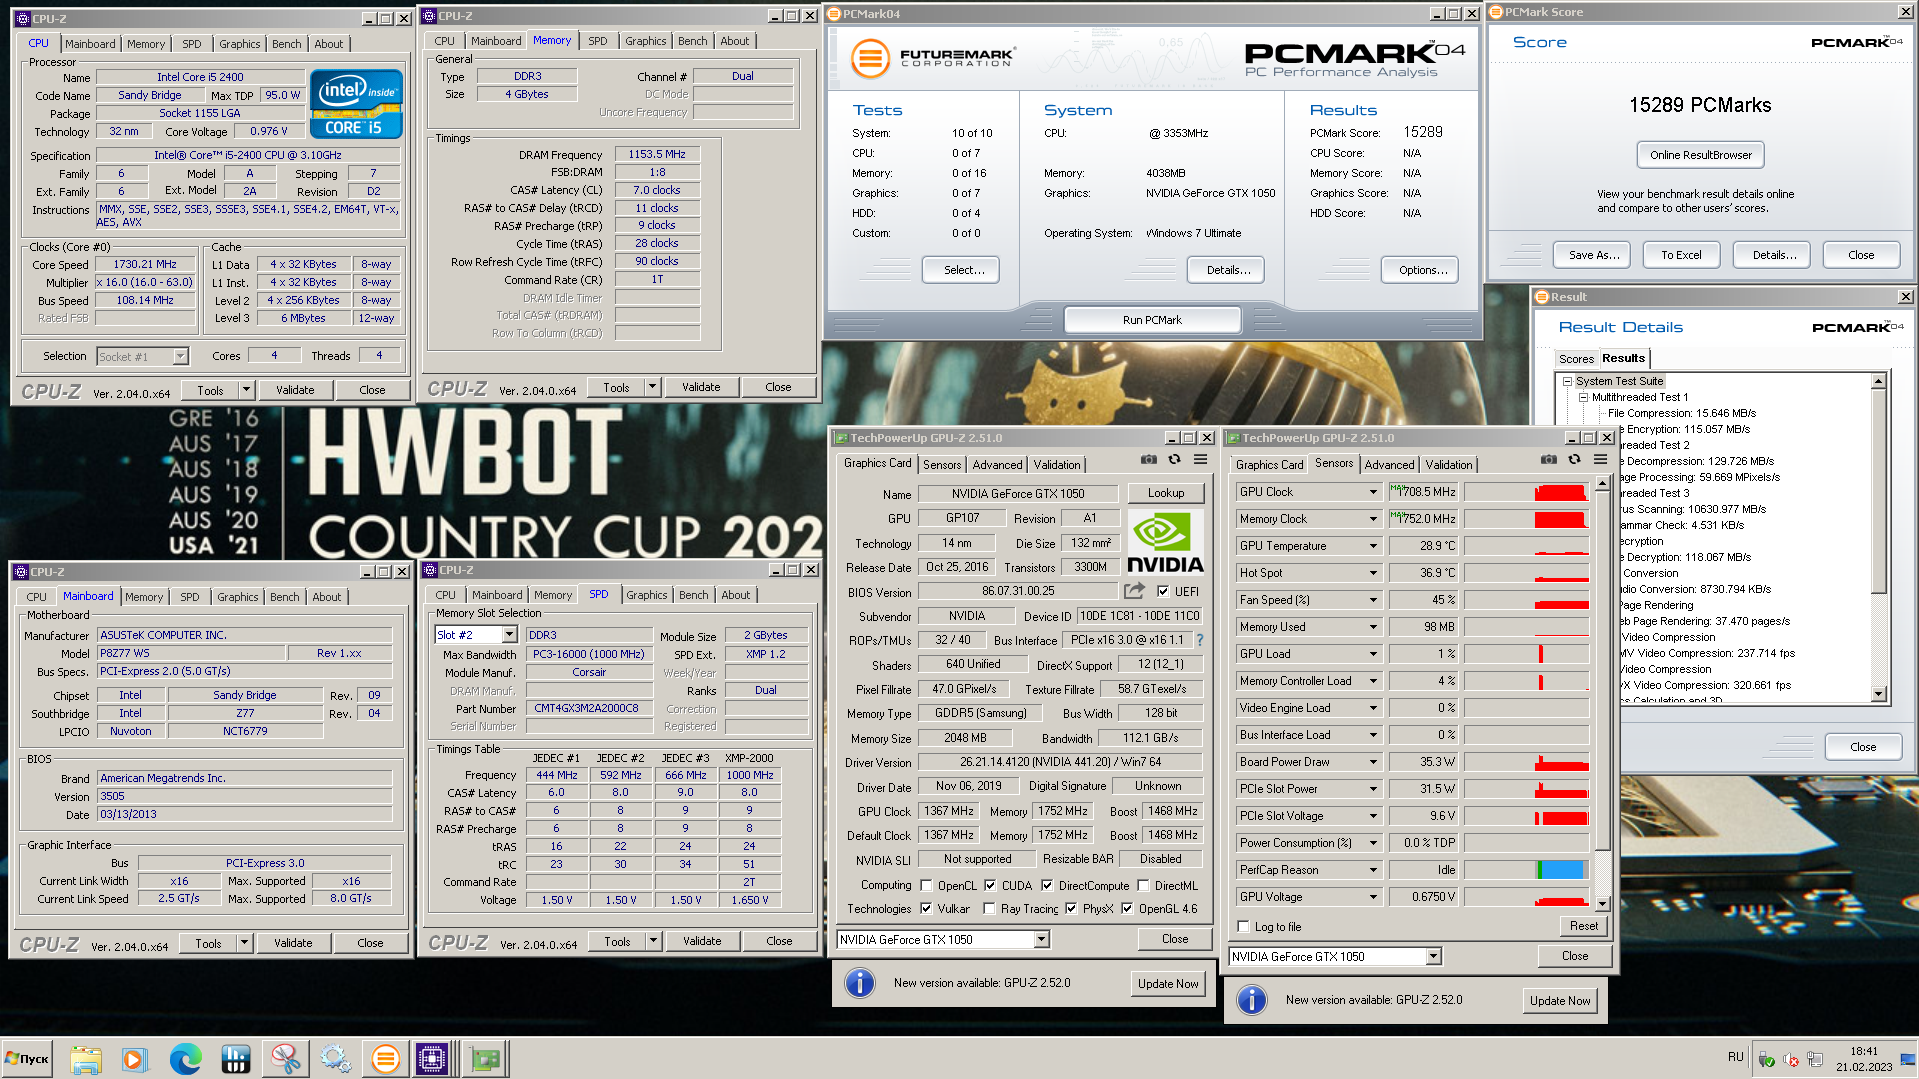Image resolution: width=1919 pixels, height=1079 pixels.
Task: Open the Start (Пуск) button
Action: 28,1059
